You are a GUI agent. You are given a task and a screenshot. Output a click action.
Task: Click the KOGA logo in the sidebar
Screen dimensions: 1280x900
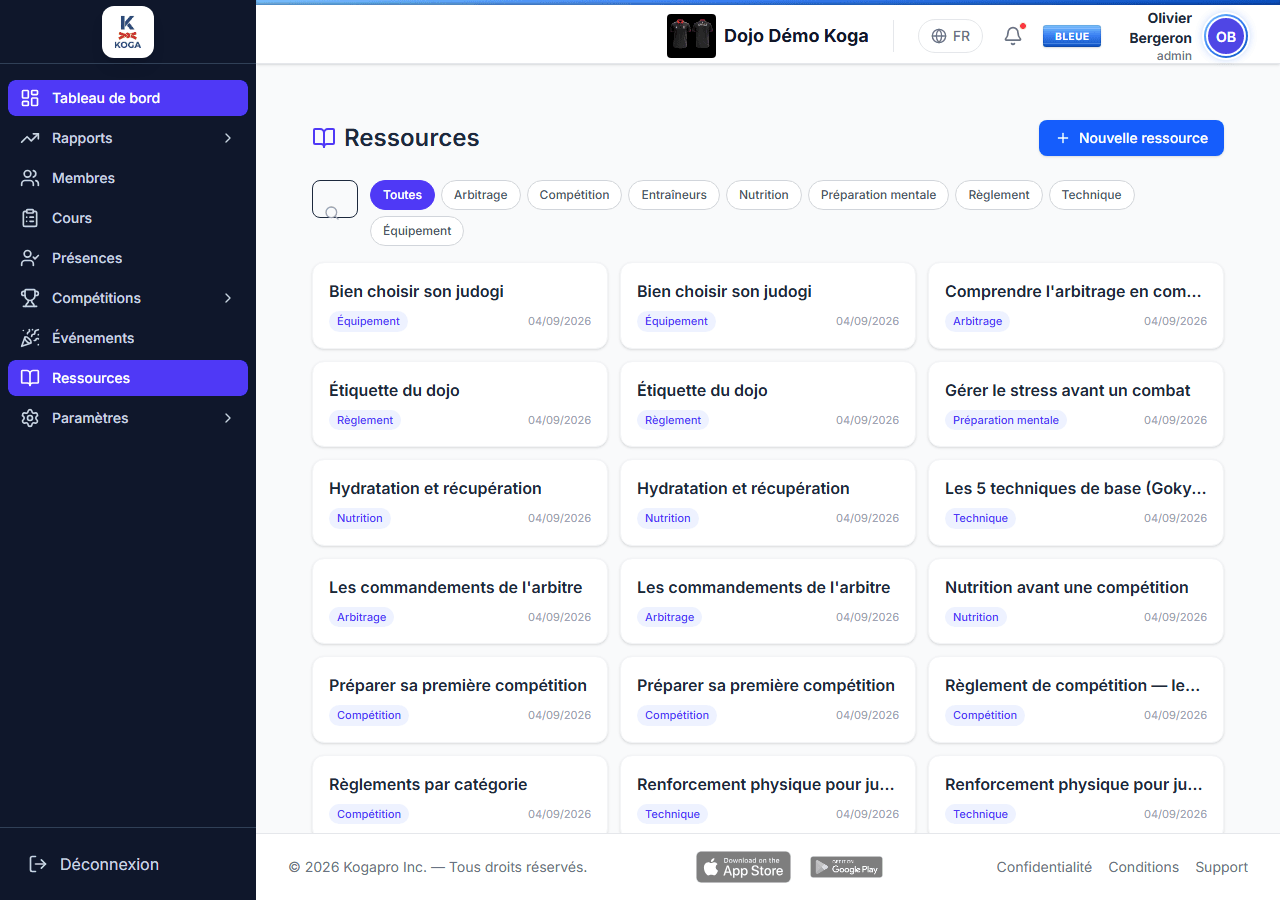click(x=128, y=32)
